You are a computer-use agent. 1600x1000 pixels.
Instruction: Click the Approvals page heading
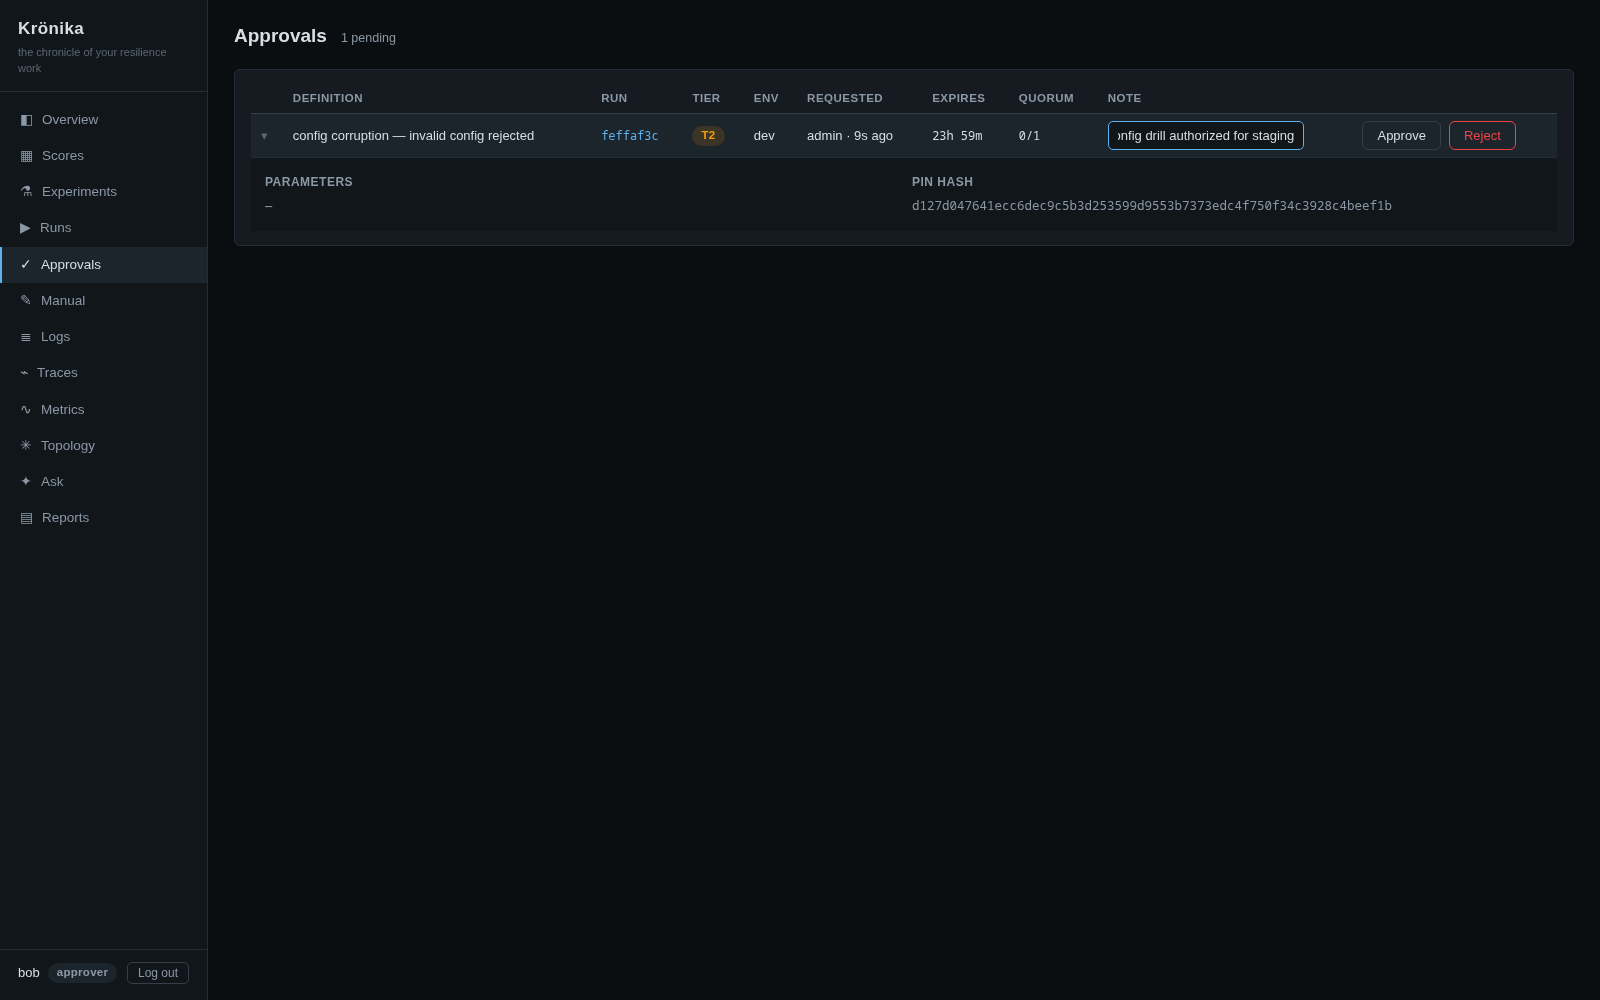(280, 36)
